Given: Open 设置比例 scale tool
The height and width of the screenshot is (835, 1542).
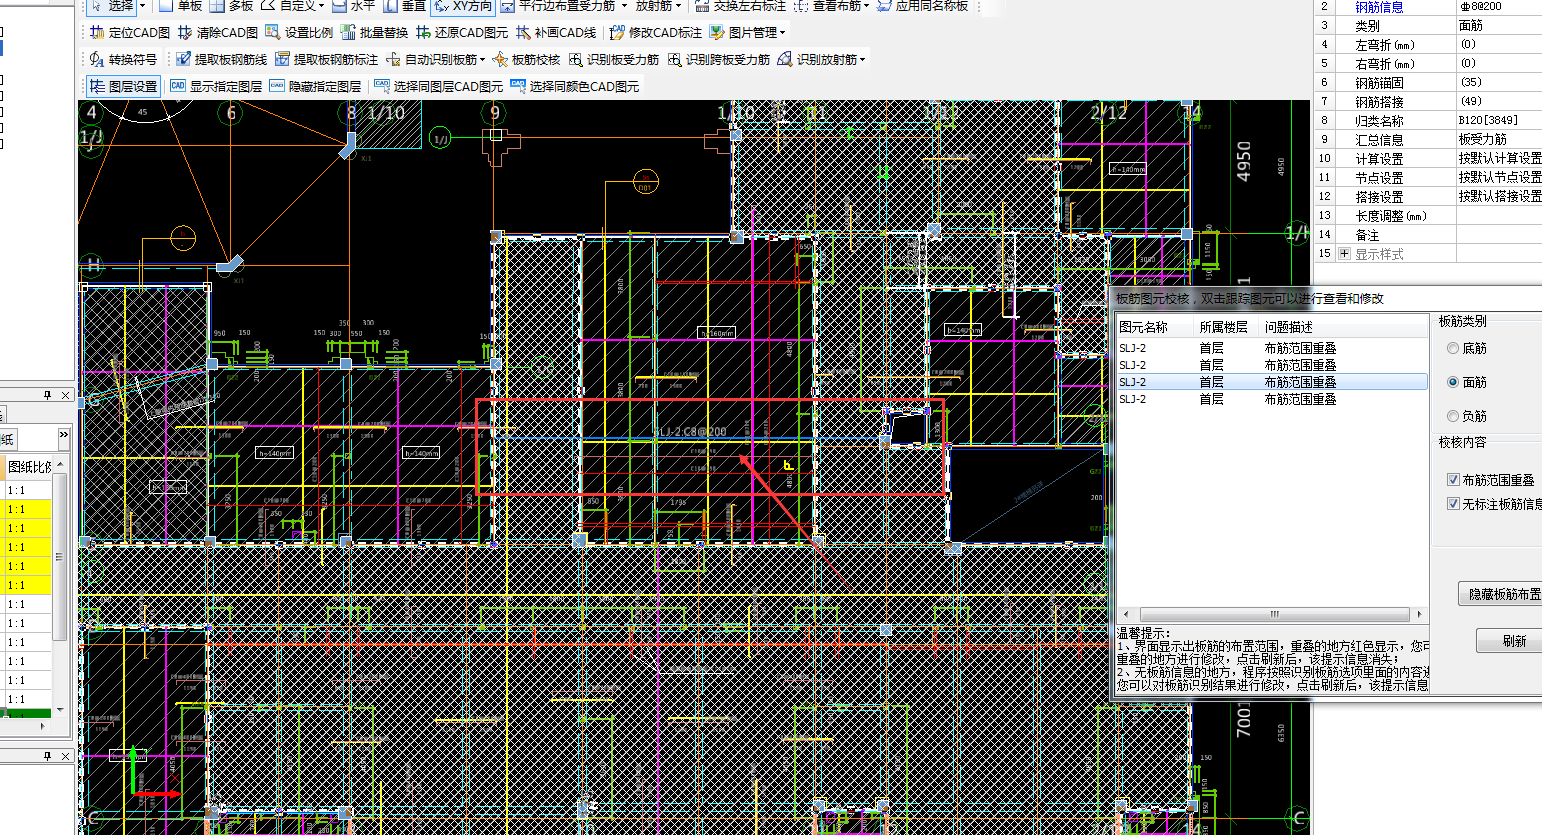Looking at the screenshot, I should 299,32.
